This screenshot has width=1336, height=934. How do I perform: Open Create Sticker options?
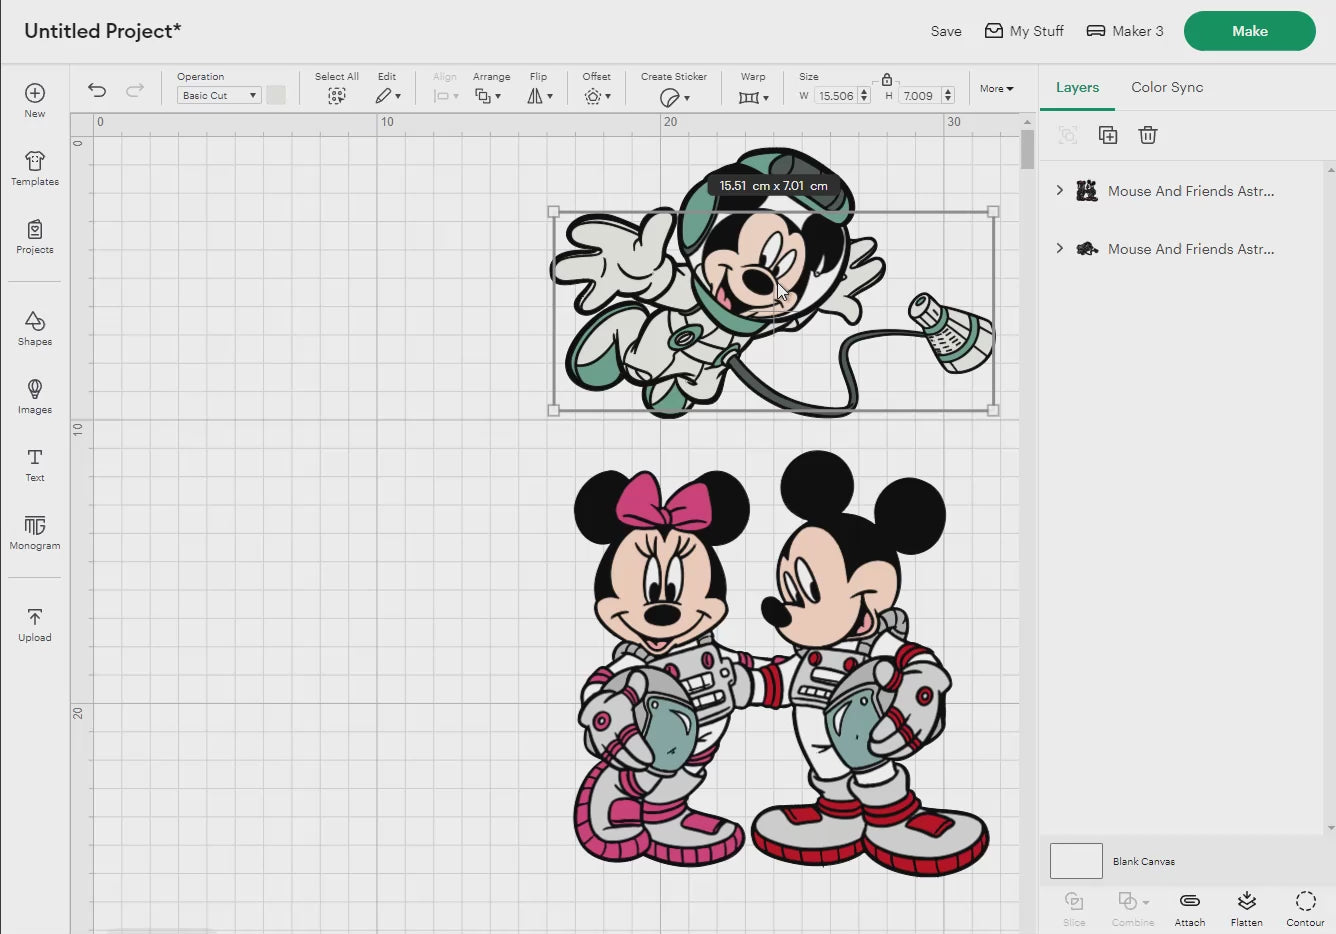pyautogui.click(x=674, y=97)
